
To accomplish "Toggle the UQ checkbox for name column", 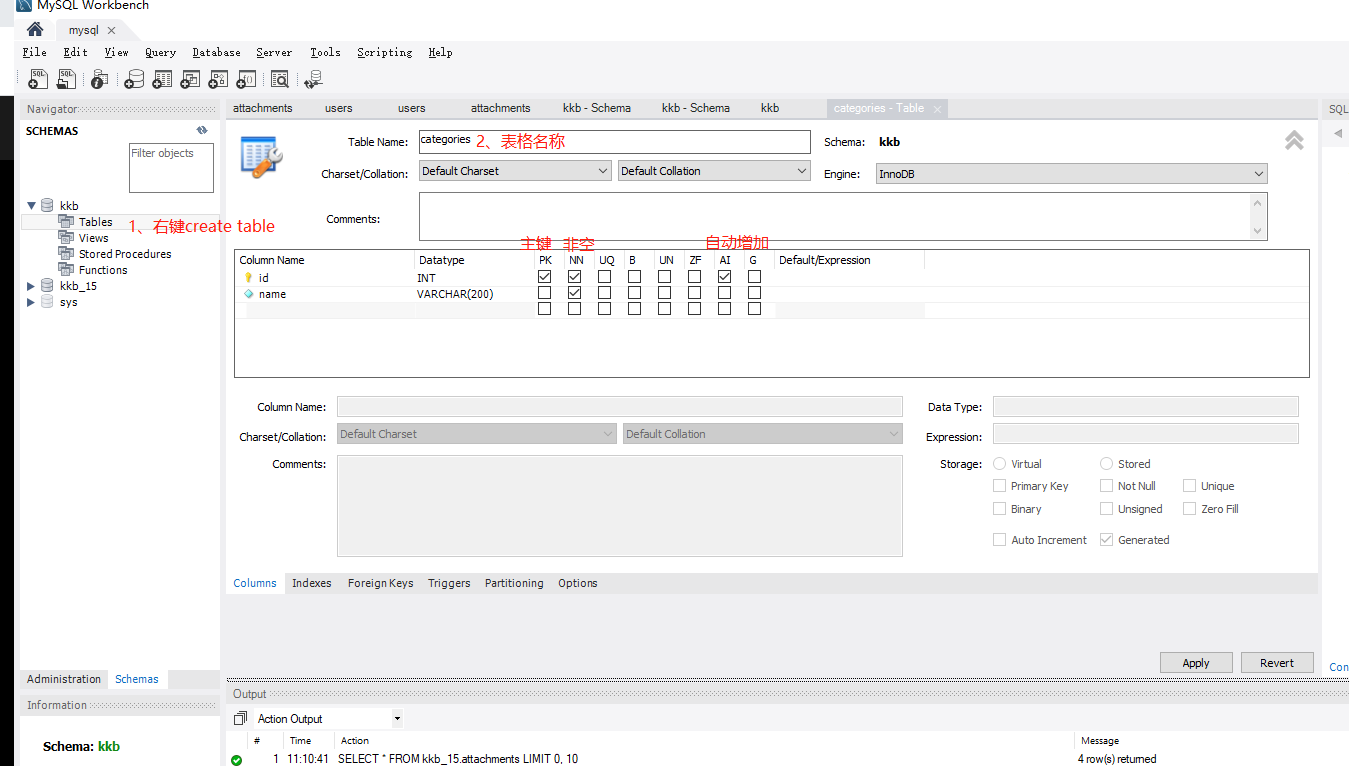I will (604, 293).
